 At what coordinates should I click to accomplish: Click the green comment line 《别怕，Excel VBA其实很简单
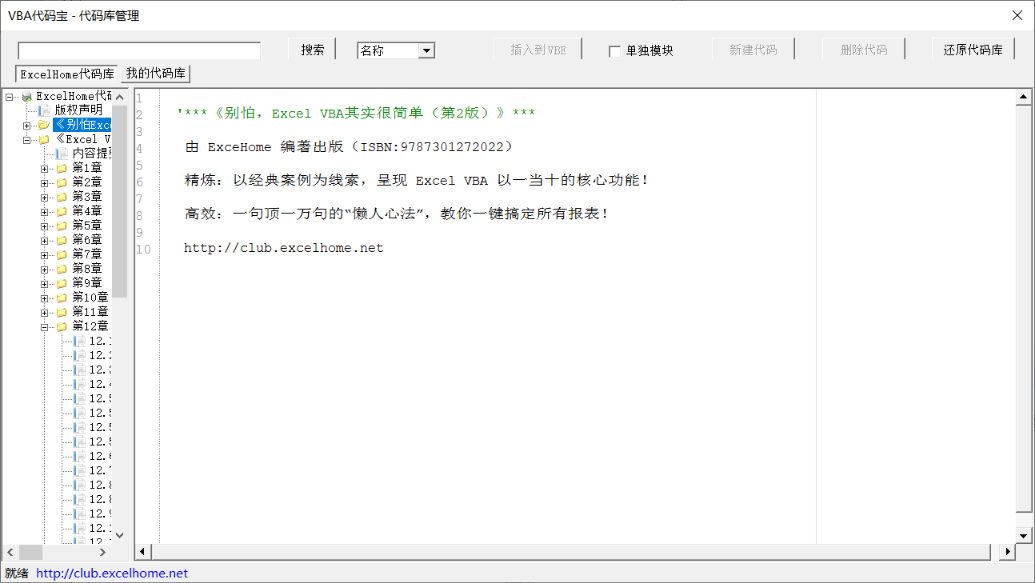click(356, 113)
